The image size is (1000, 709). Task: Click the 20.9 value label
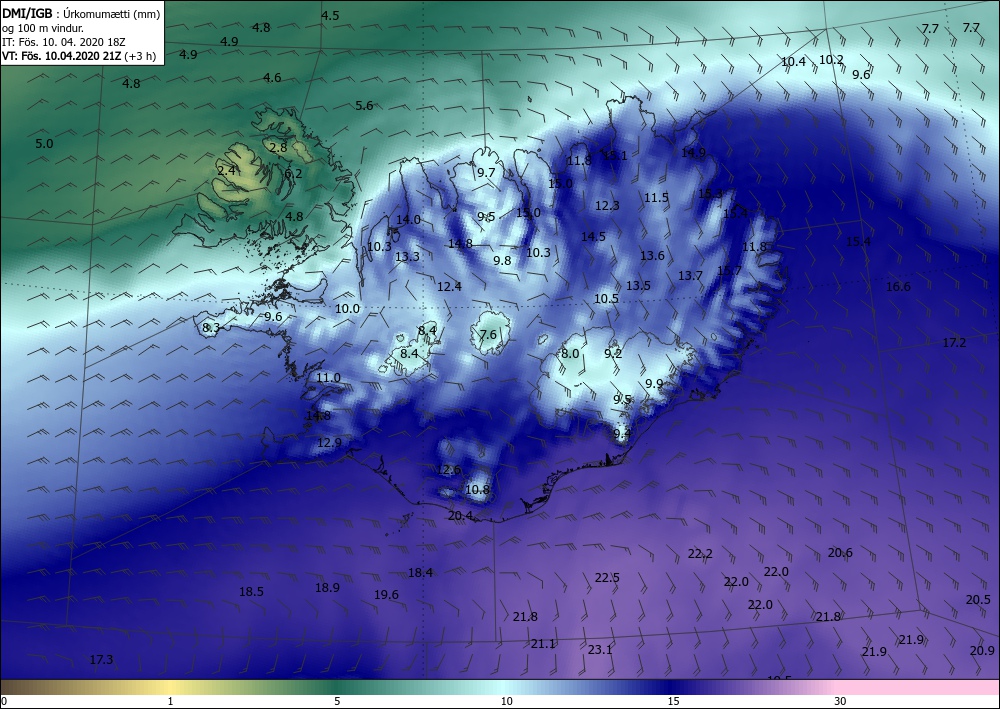[x=982, y=650]
